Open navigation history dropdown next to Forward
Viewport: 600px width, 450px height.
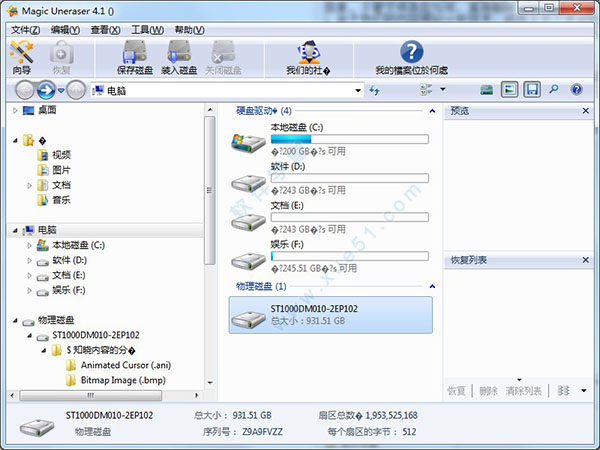pyautogui.click(x=61, y=91)
